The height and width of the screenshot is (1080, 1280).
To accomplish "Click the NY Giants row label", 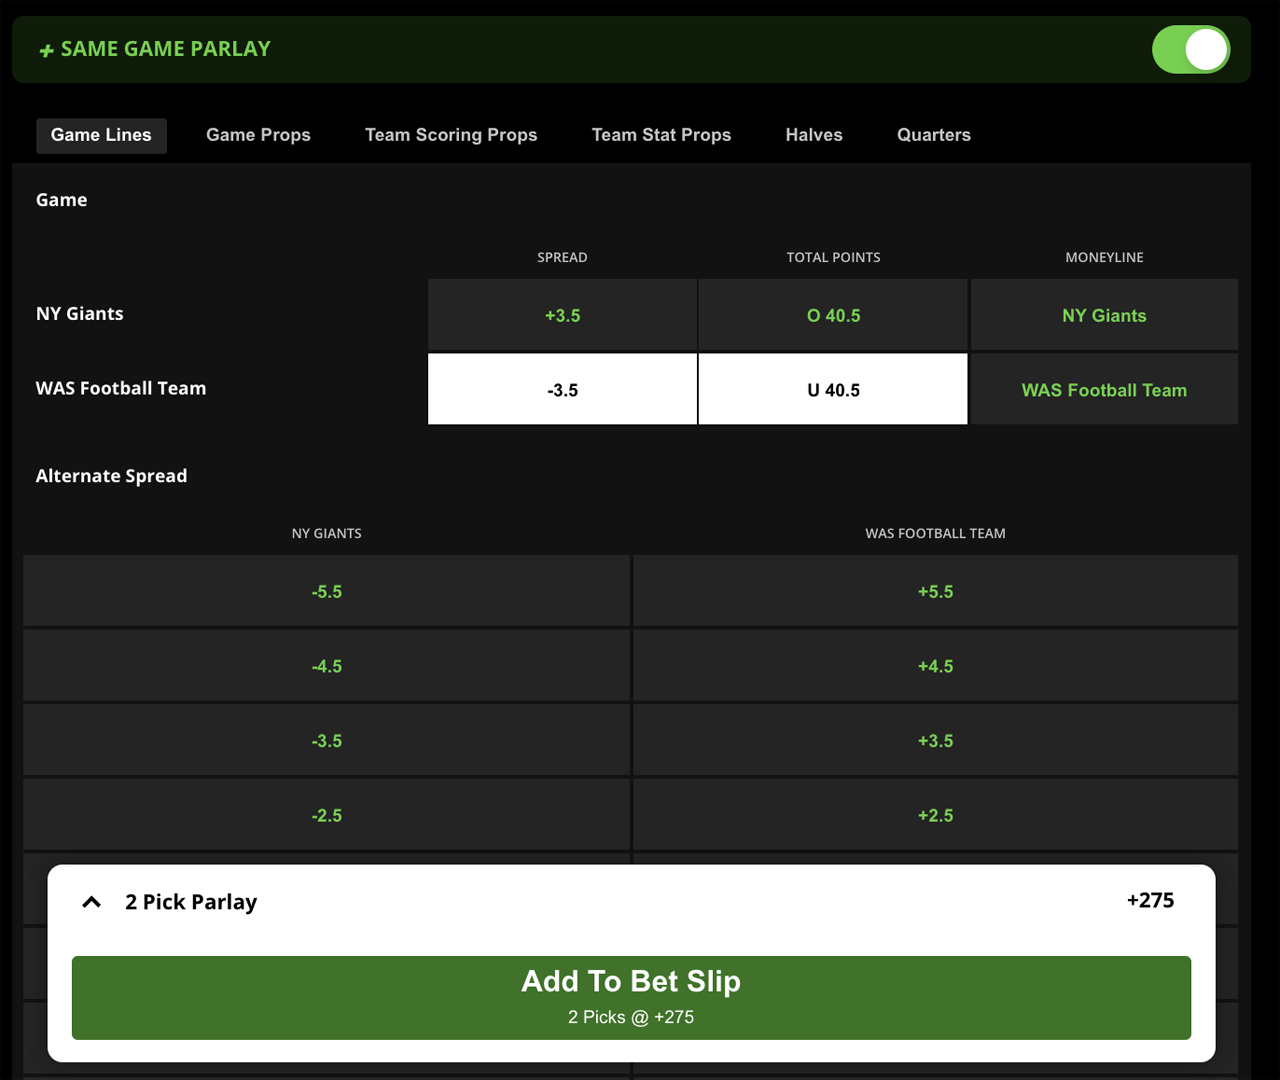I will pos(80,313).
